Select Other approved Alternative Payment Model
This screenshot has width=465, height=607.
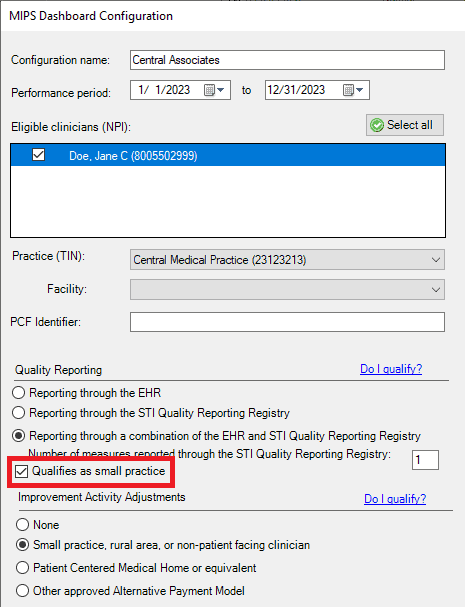(x=22, y=591)
